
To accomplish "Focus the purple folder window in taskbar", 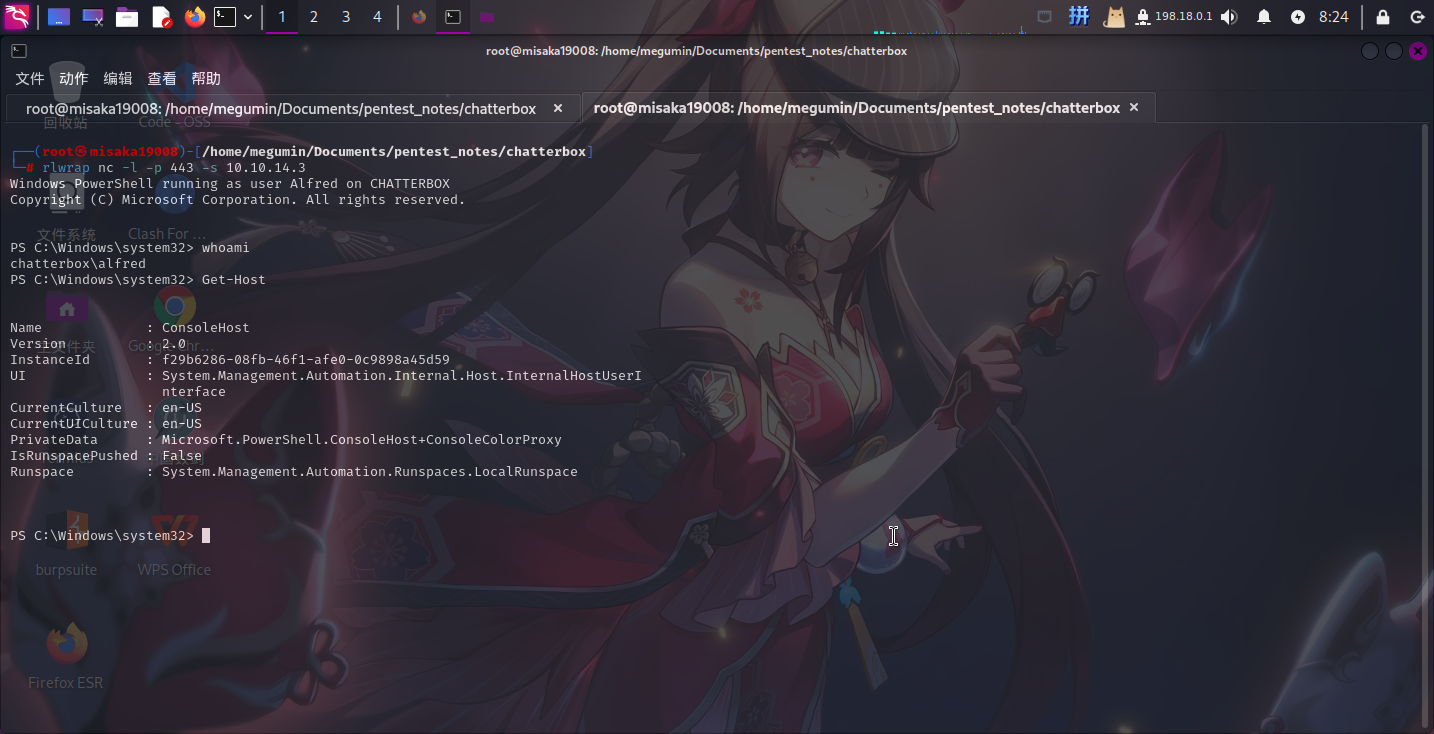I will (x=486, y=17).
